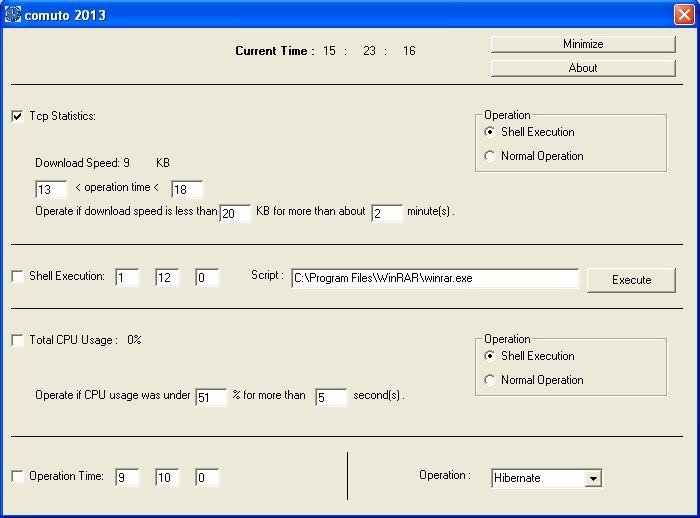Click the comuto 2013 window title text
Screen dimensions: 700x518
click(65, 15)
